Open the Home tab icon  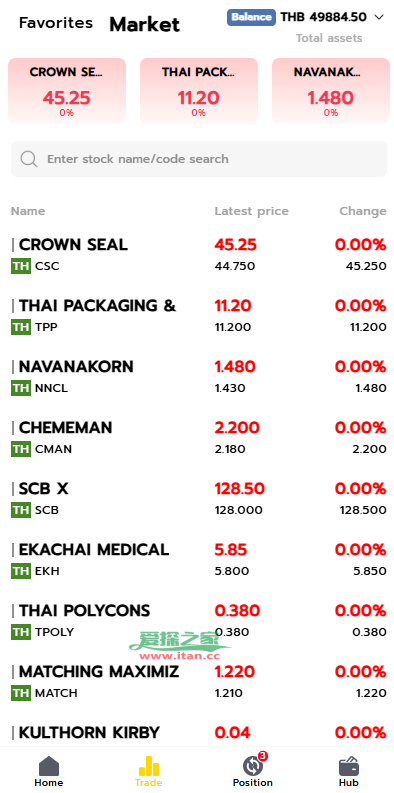[x=49, y=766]
